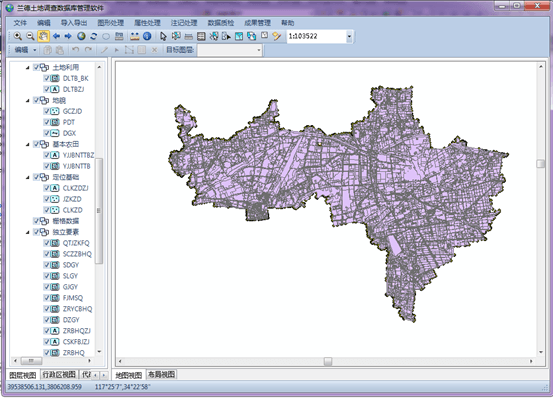Click point layer icon next to GCZJD
The height and width of the screenshot is (398, 553).
(55, 111)
